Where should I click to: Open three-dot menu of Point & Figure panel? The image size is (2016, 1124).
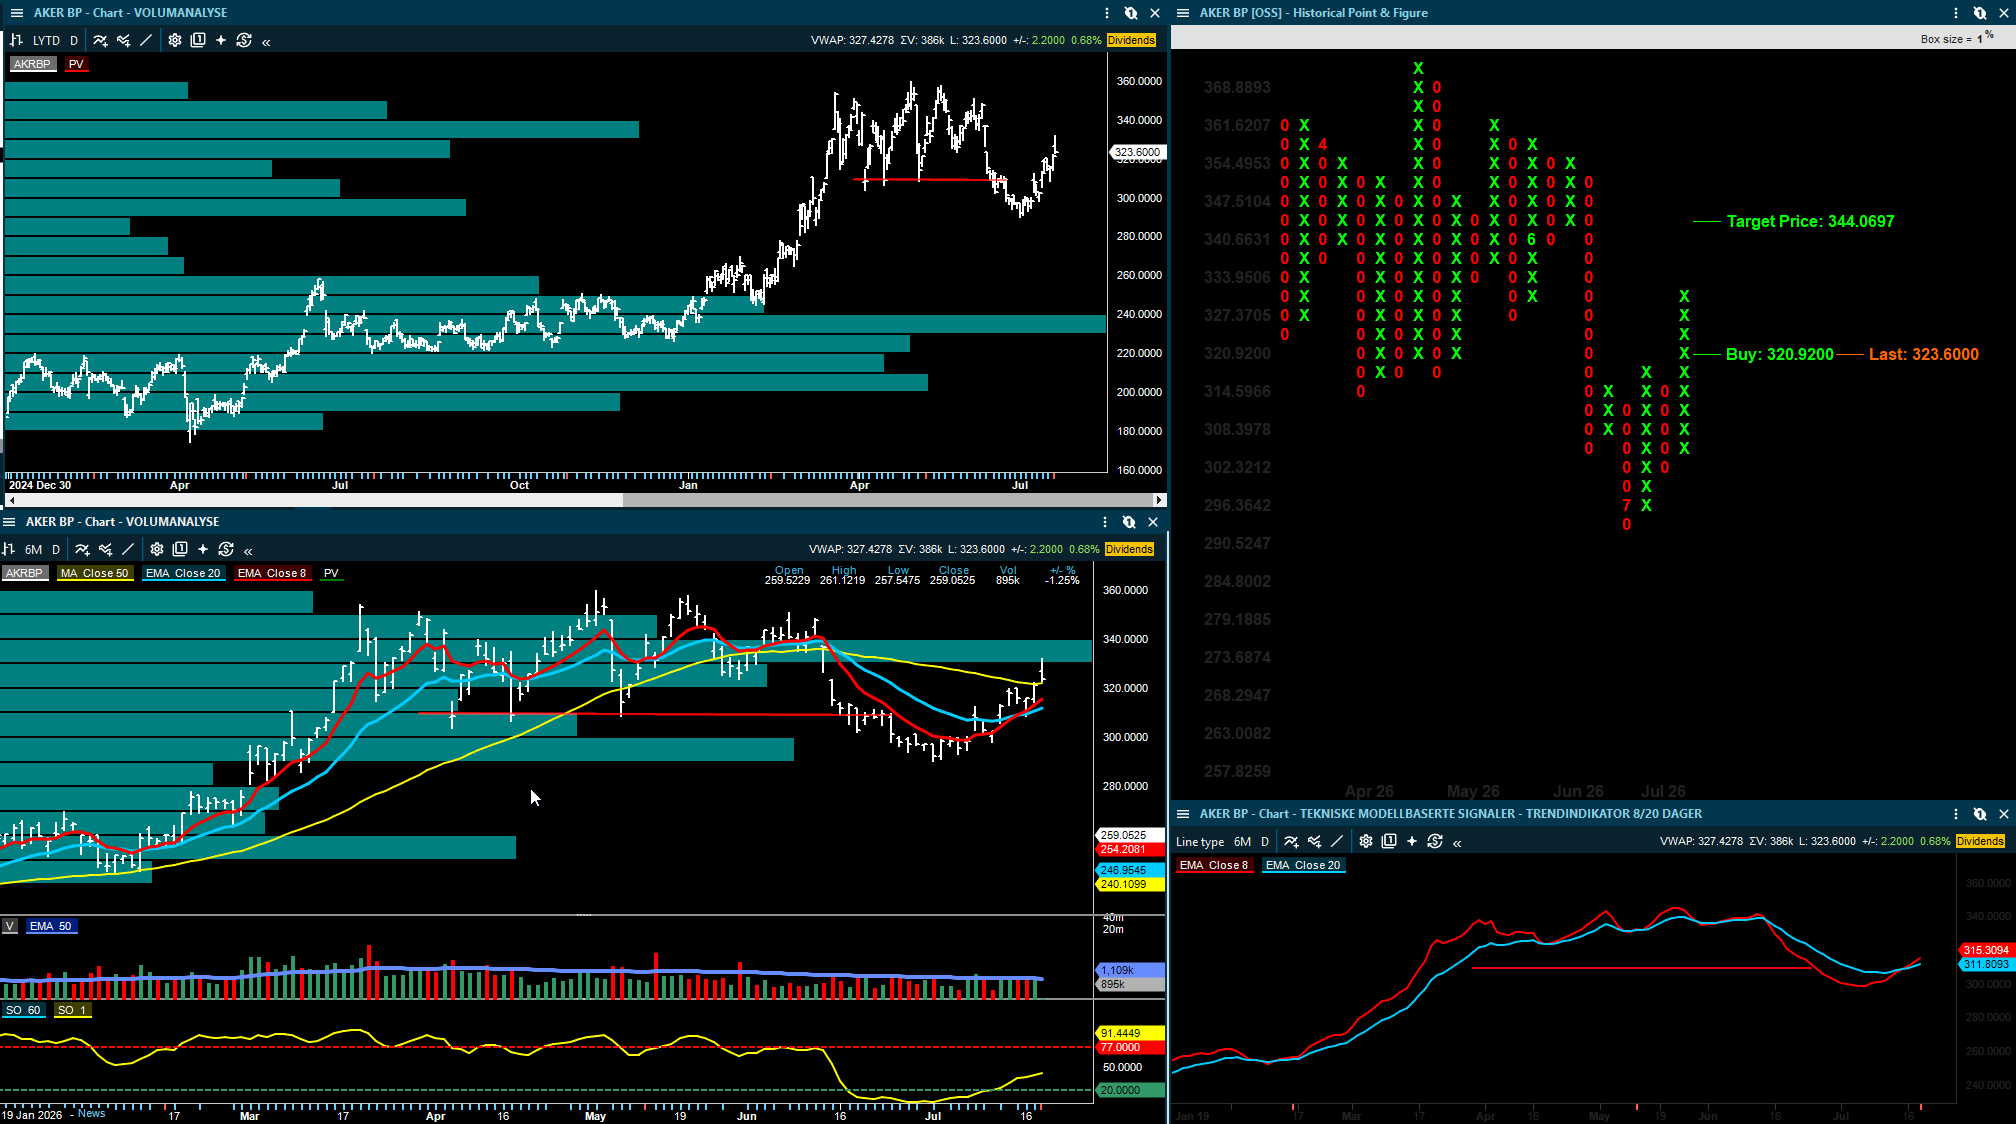click(1956, 13)
